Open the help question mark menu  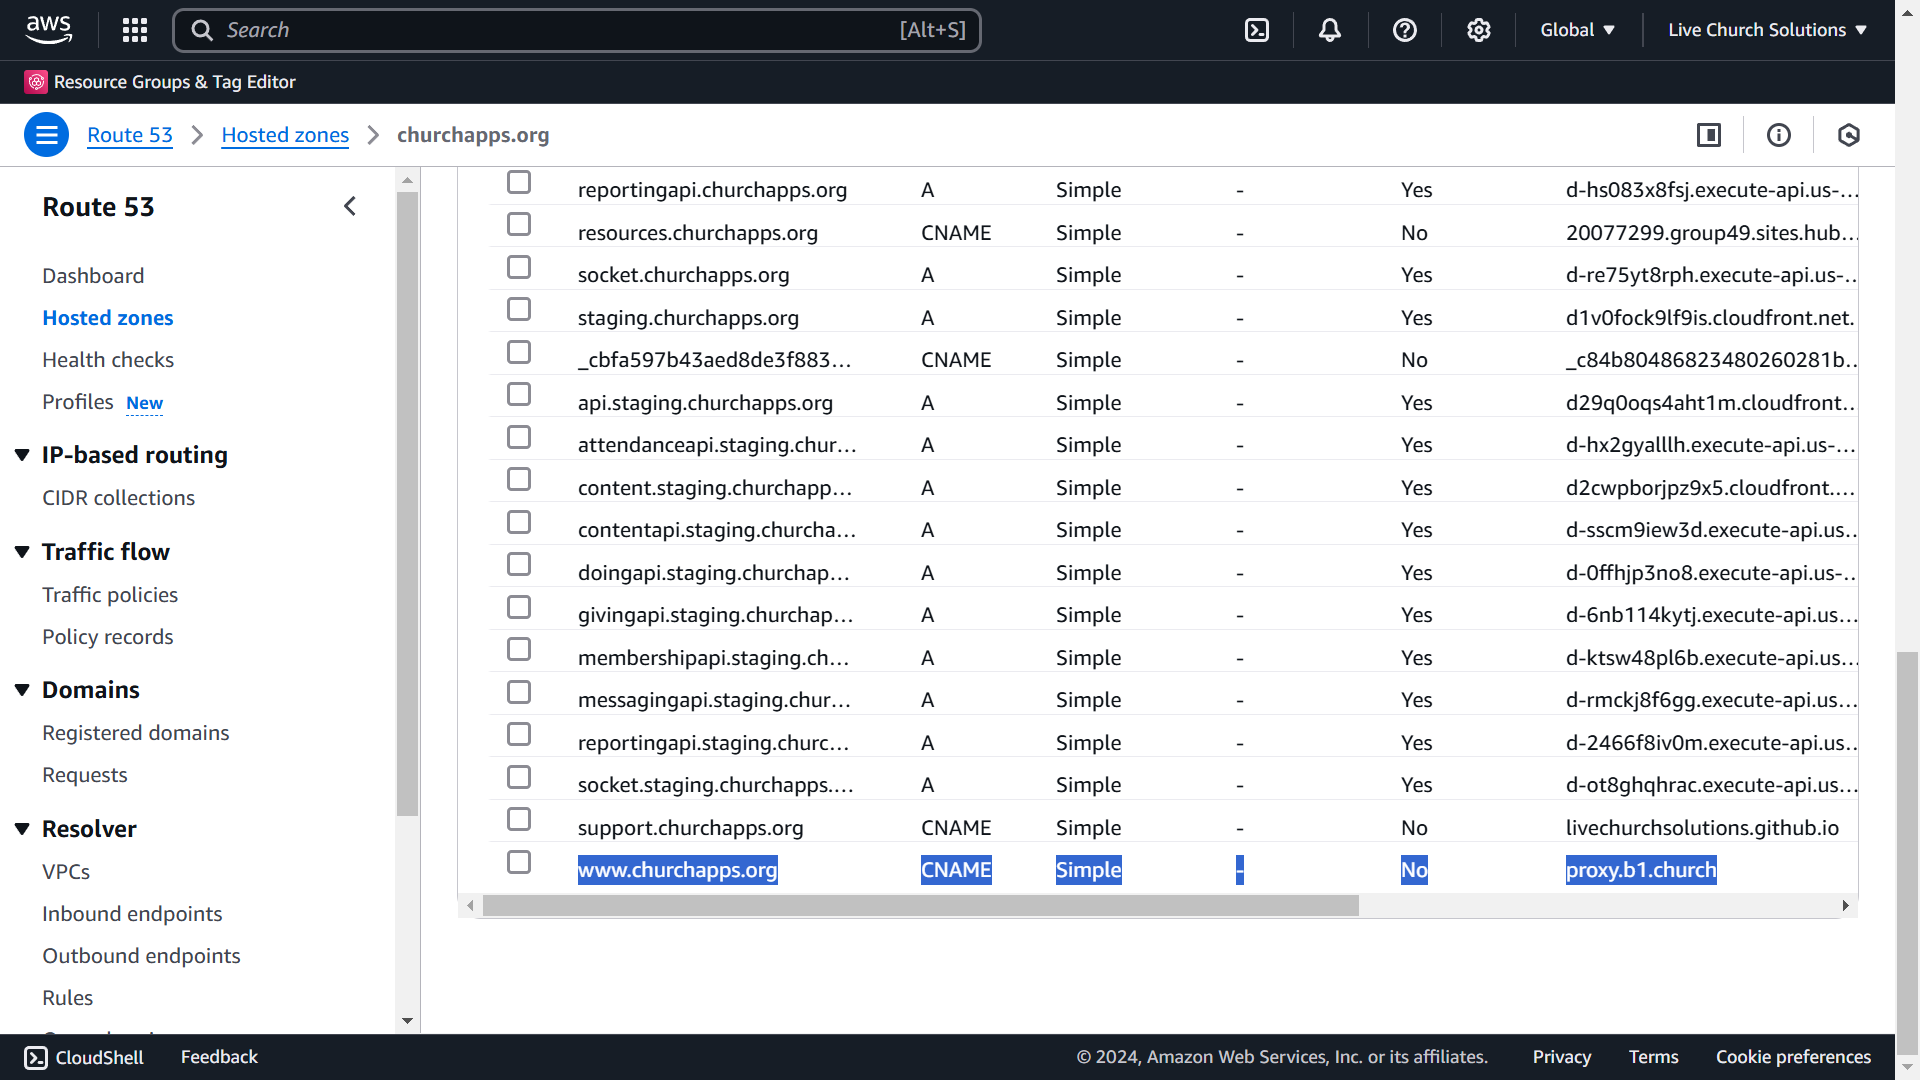click(1404, 30)
